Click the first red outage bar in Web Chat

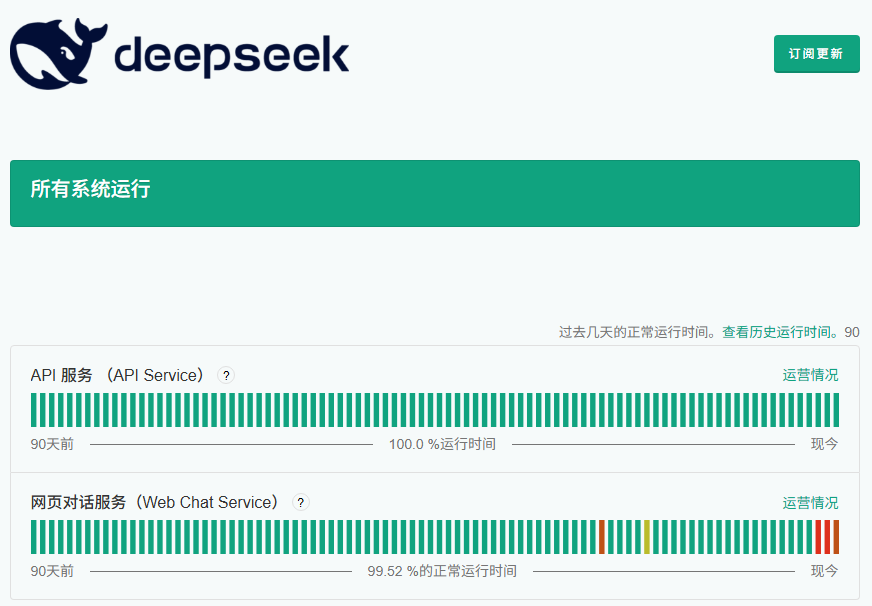pyautogui.click(x=602, y=537)
